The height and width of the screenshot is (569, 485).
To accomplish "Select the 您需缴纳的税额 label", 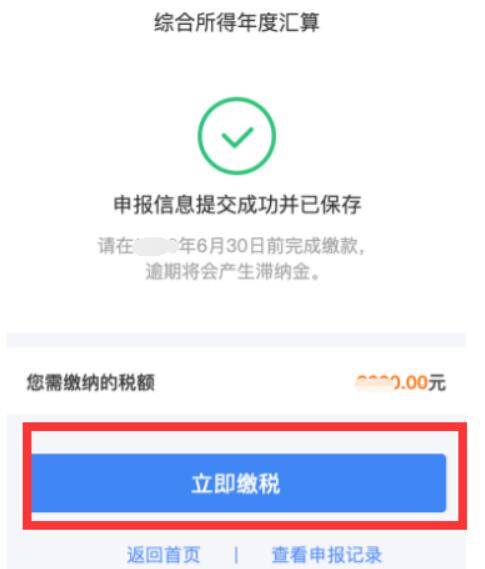I will point(91,382).
